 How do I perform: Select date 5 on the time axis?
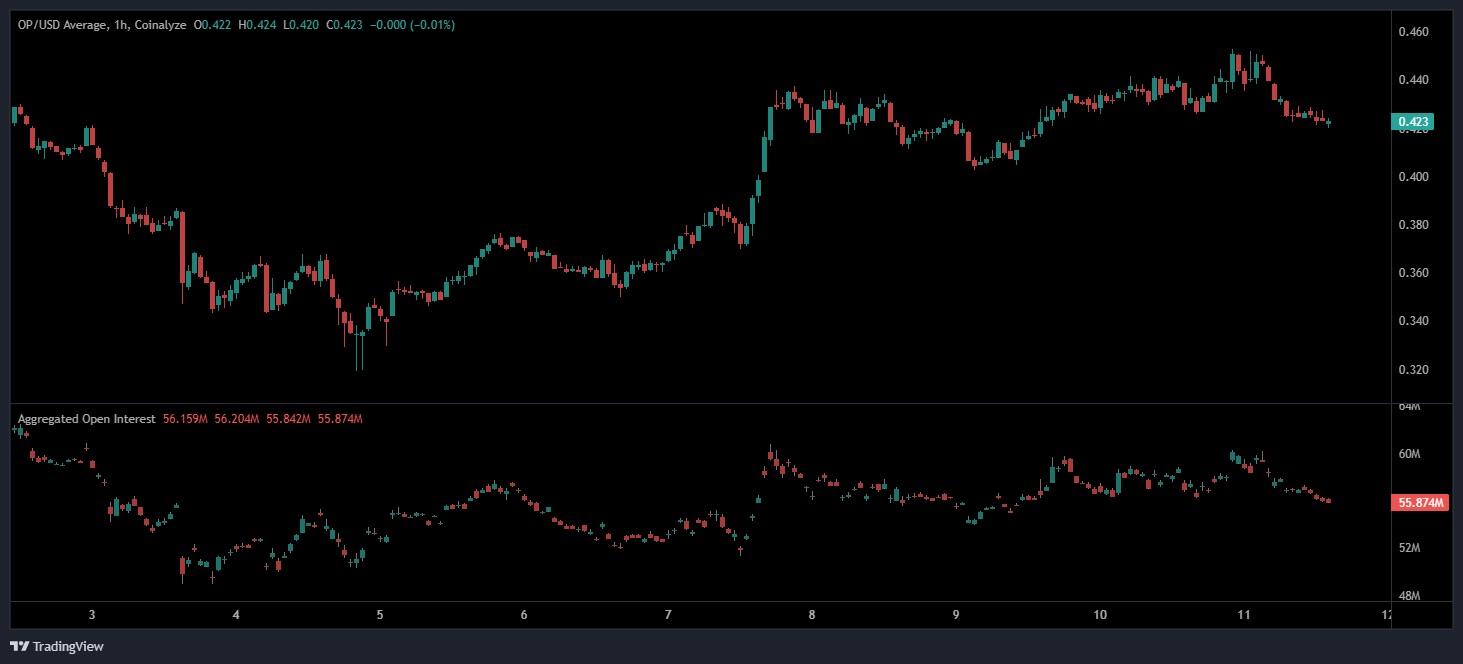pyautogui.click(x=380, y=615)
